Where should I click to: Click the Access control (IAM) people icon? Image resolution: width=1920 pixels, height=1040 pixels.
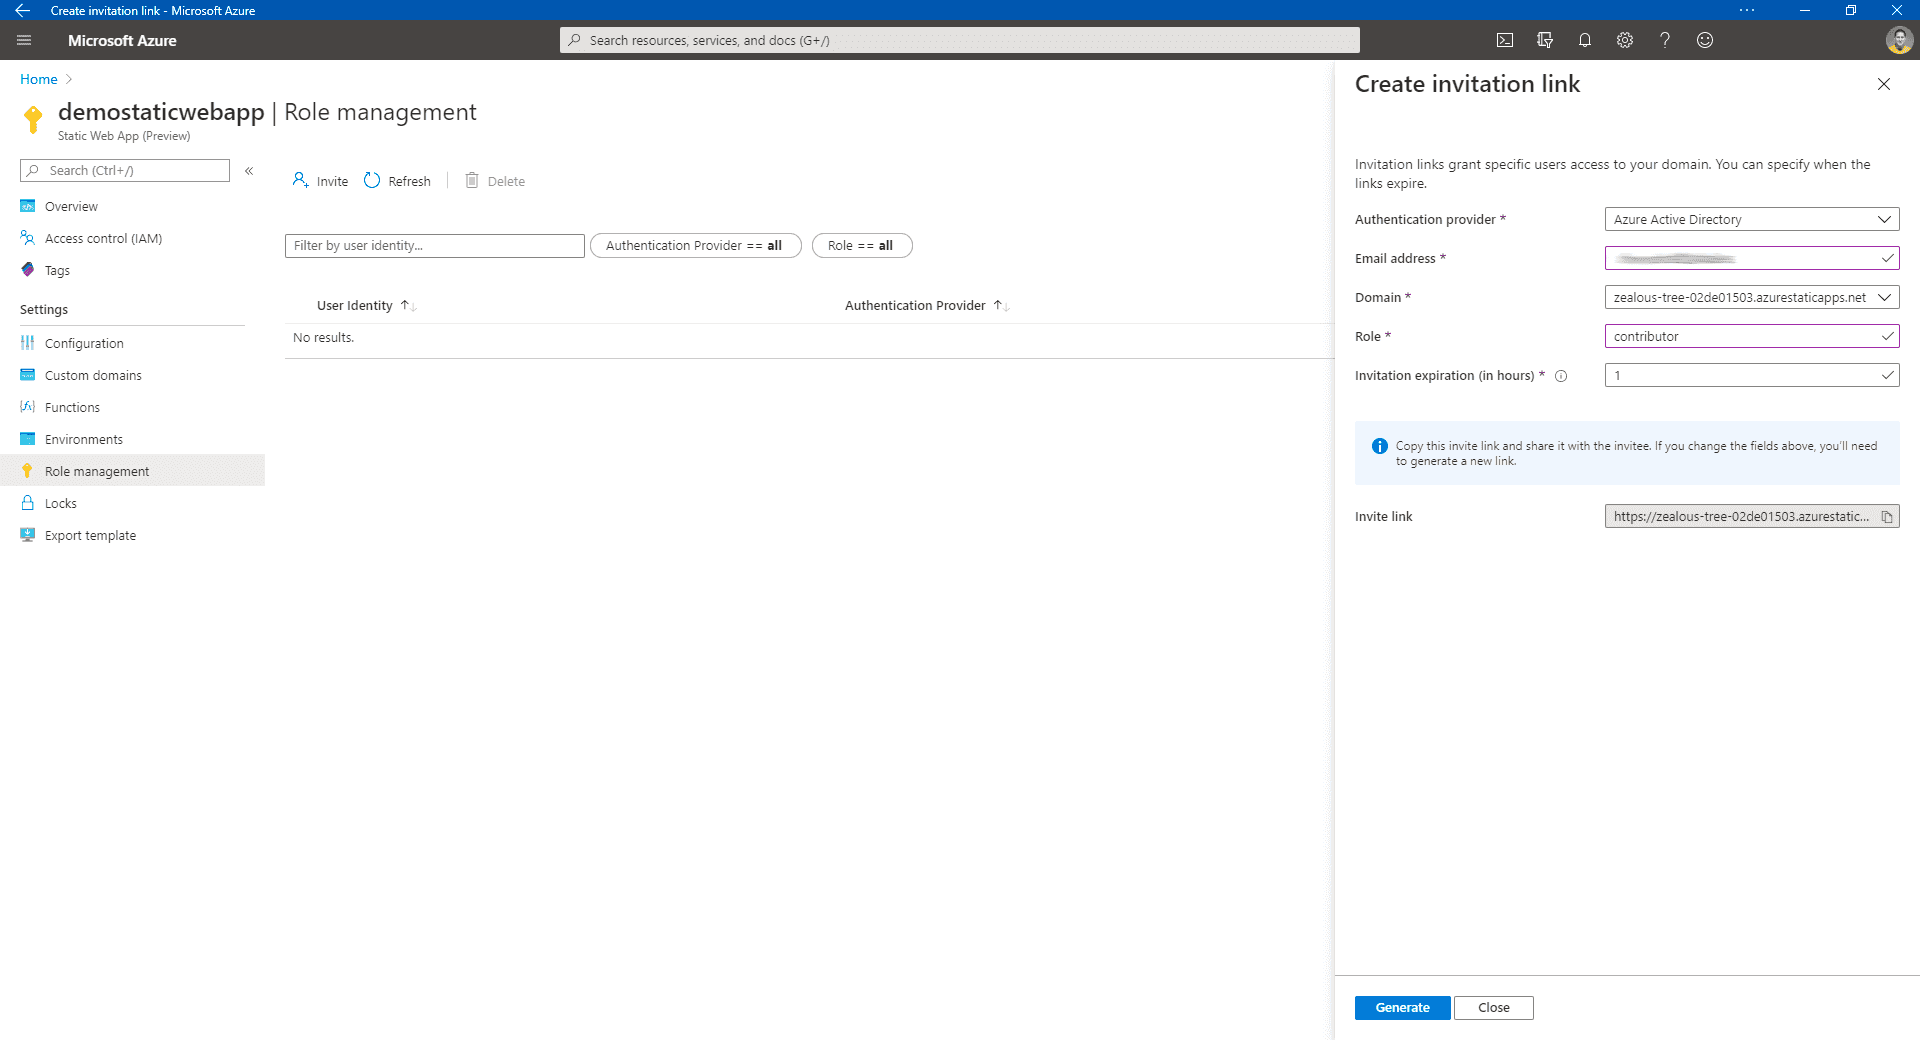point(28,238)
